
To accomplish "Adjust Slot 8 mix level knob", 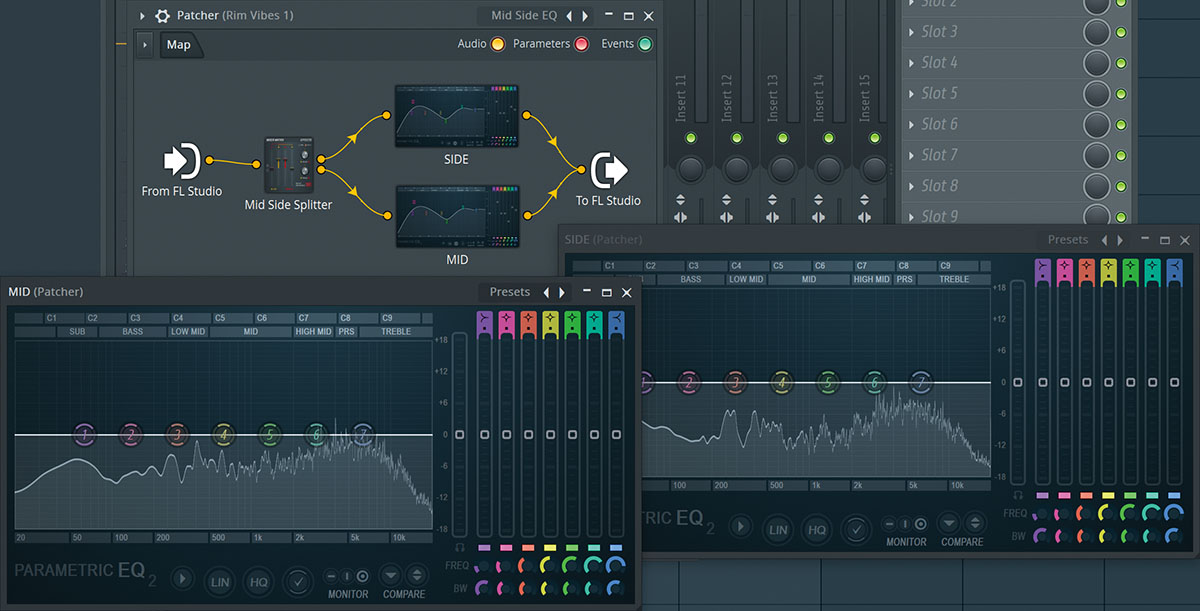I will (x=1097, y=187).
